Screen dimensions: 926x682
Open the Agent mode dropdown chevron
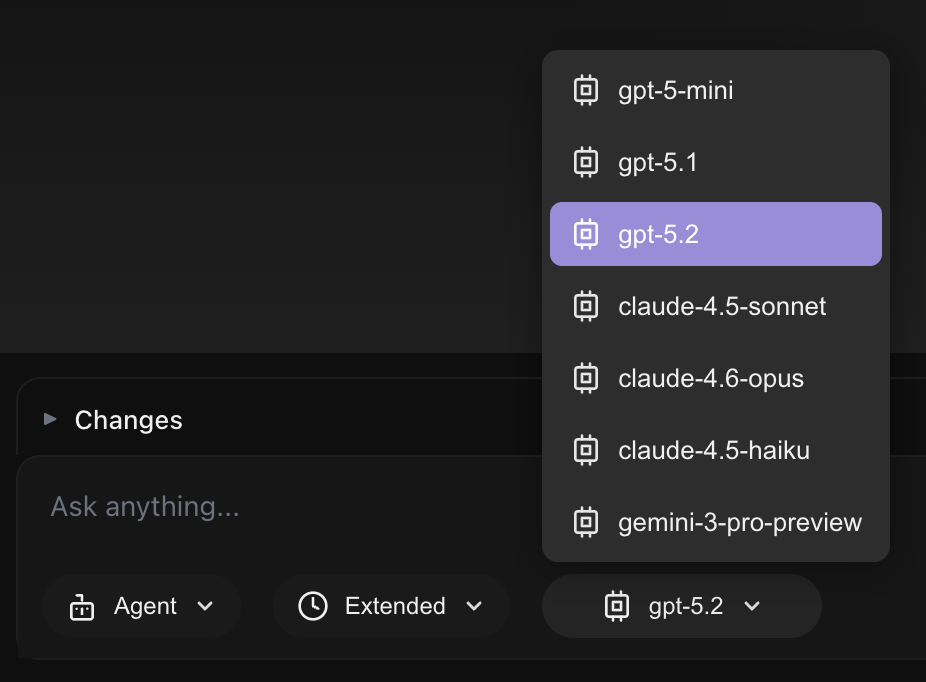pyautogui.click(x=206, y=606)
